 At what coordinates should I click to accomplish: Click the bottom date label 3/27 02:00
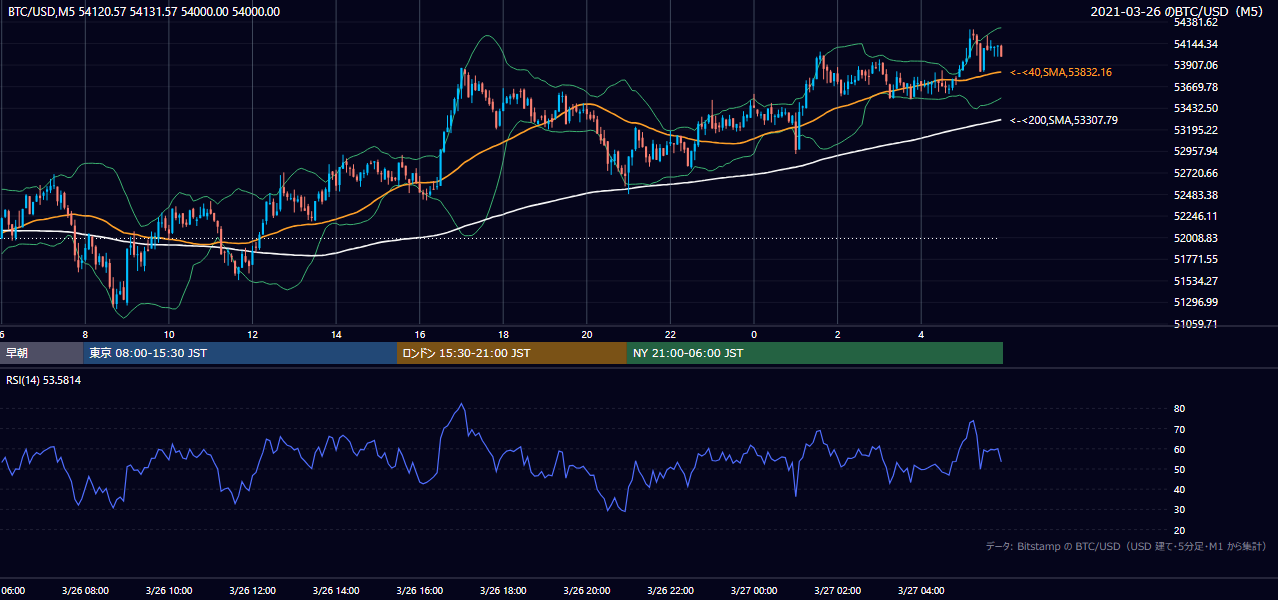click(838, 590)
